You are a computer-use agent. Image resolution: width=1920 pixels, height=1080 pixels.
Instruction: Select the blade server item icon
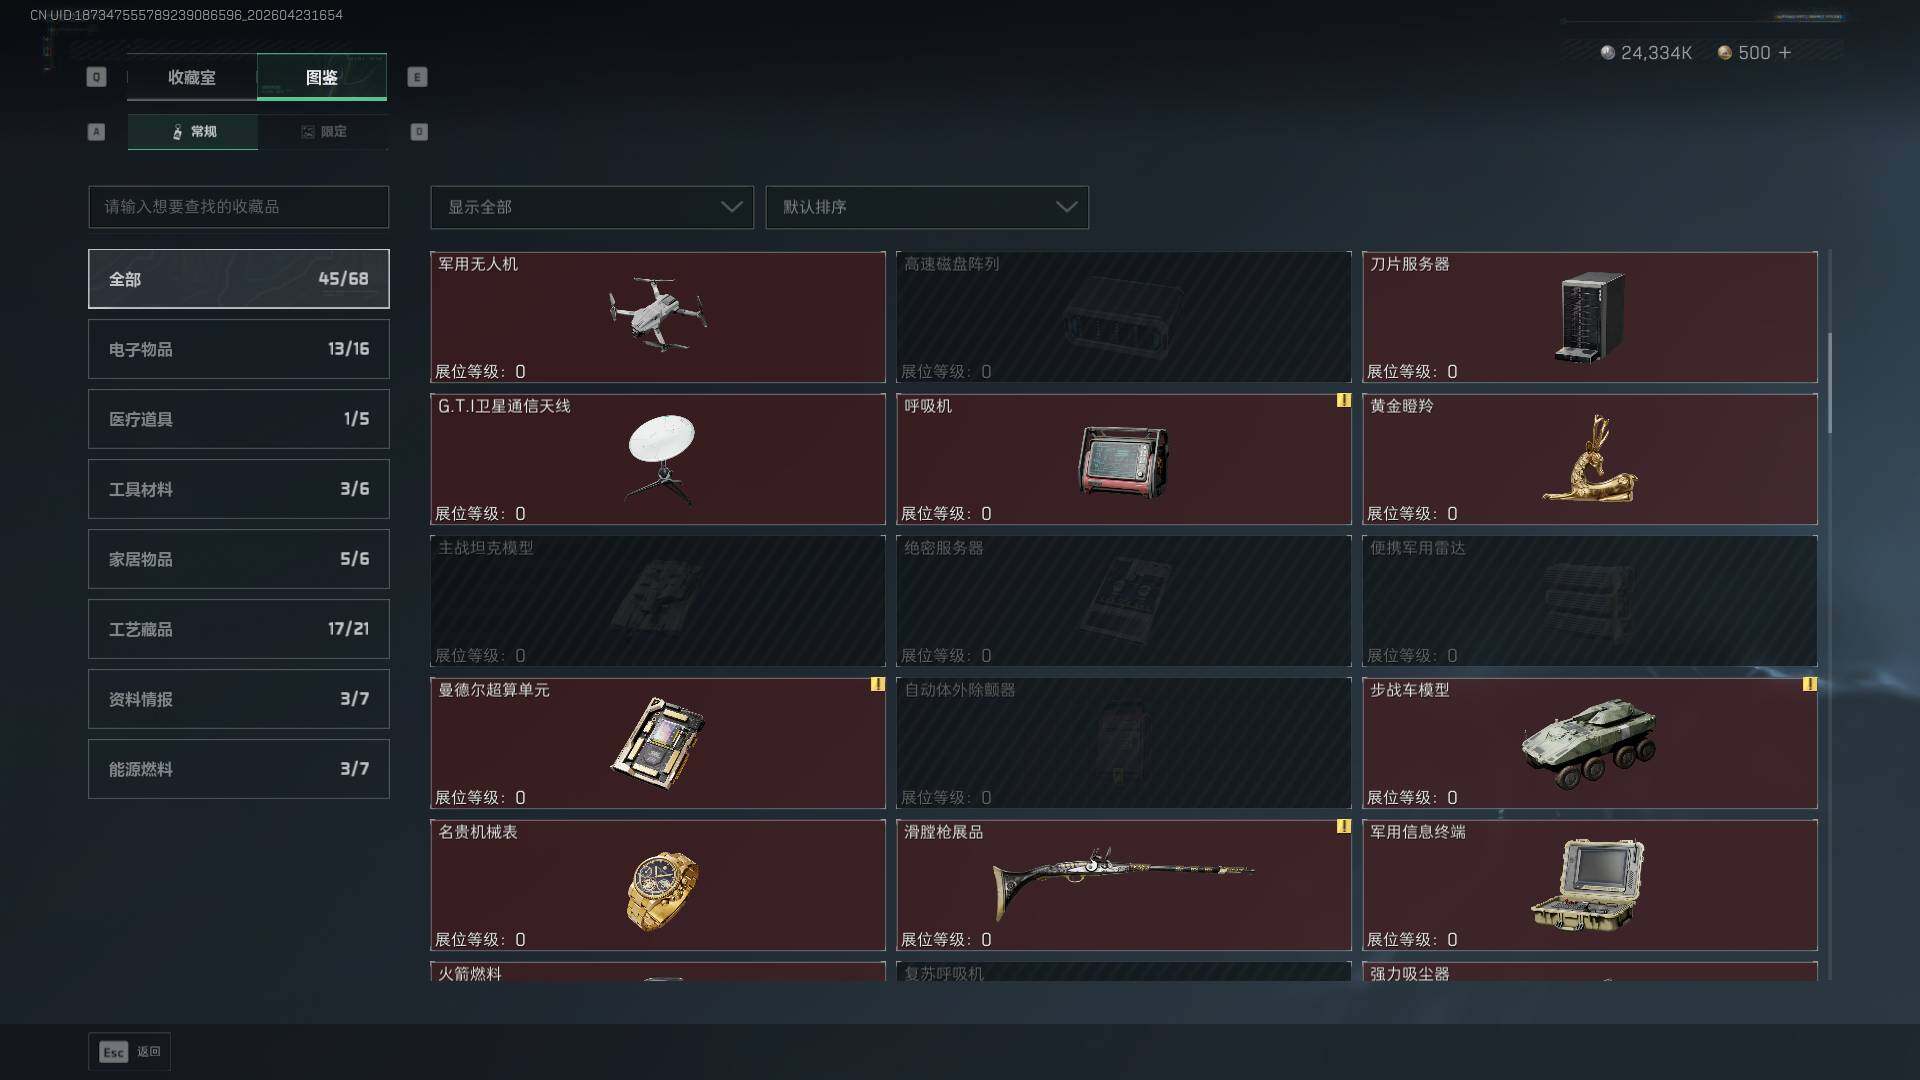point(1590,317)
